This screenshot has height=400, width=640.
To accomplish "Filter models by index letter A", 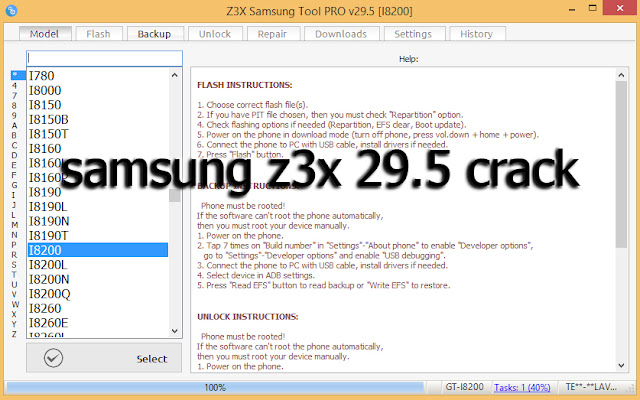I will (x=14, y=125).
